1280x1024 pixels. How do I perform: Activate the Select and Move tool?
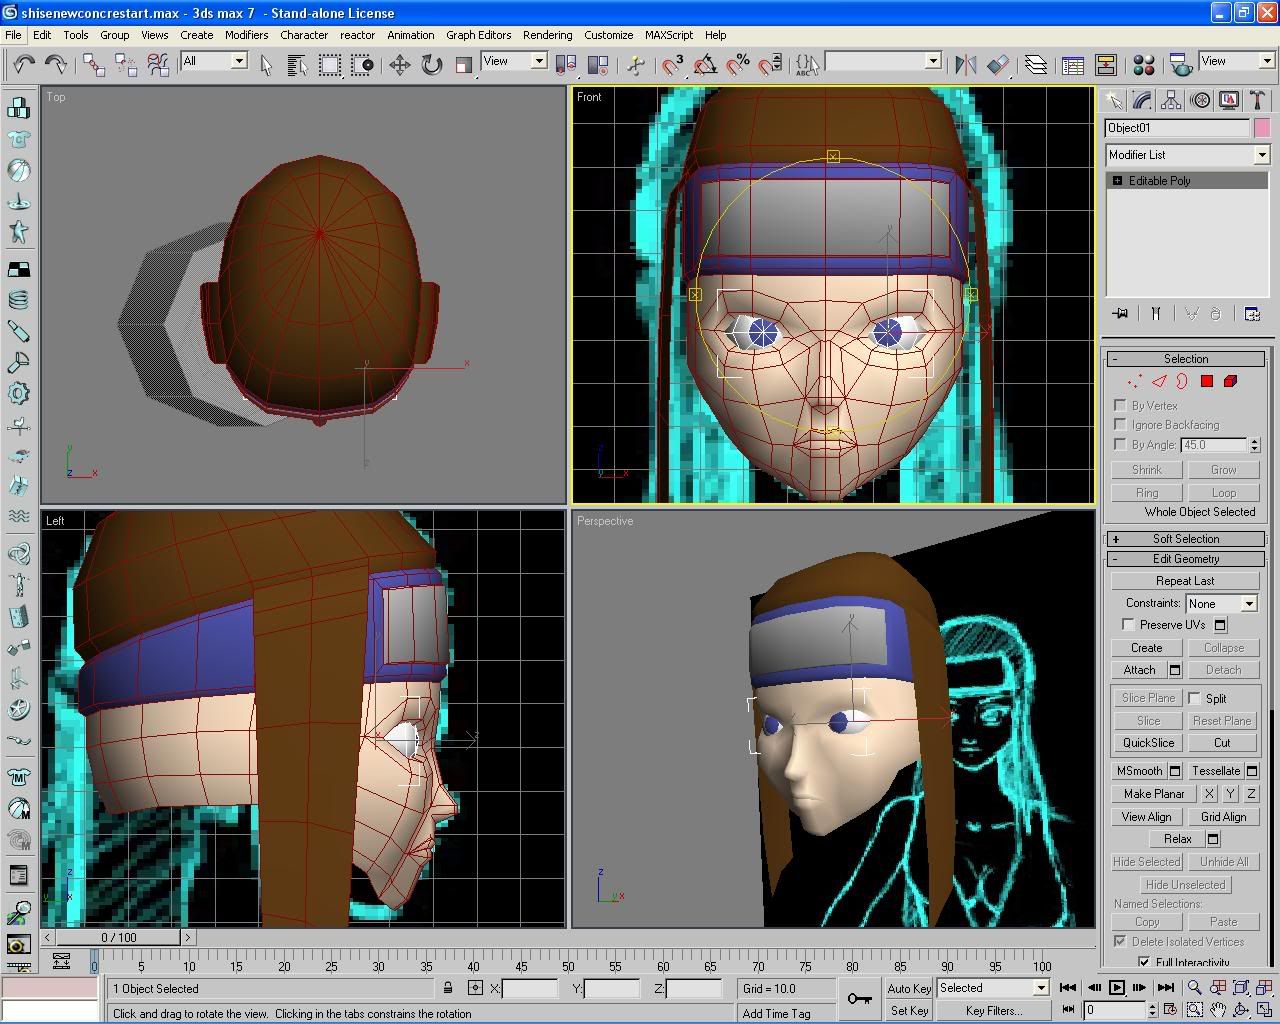click(x=399, y=65)
